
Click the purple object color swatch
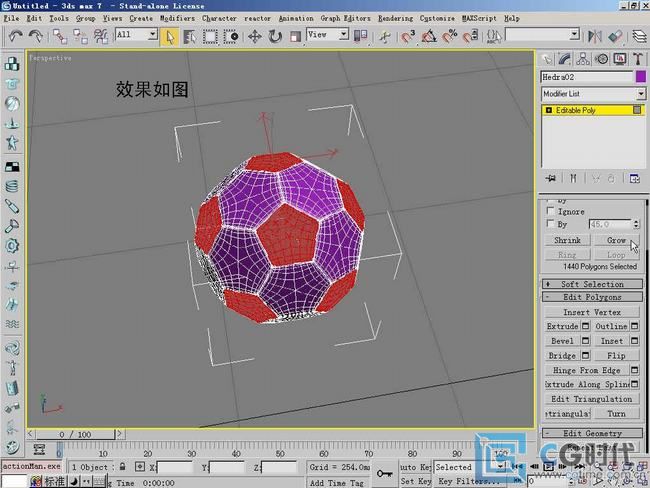(640, 77)
